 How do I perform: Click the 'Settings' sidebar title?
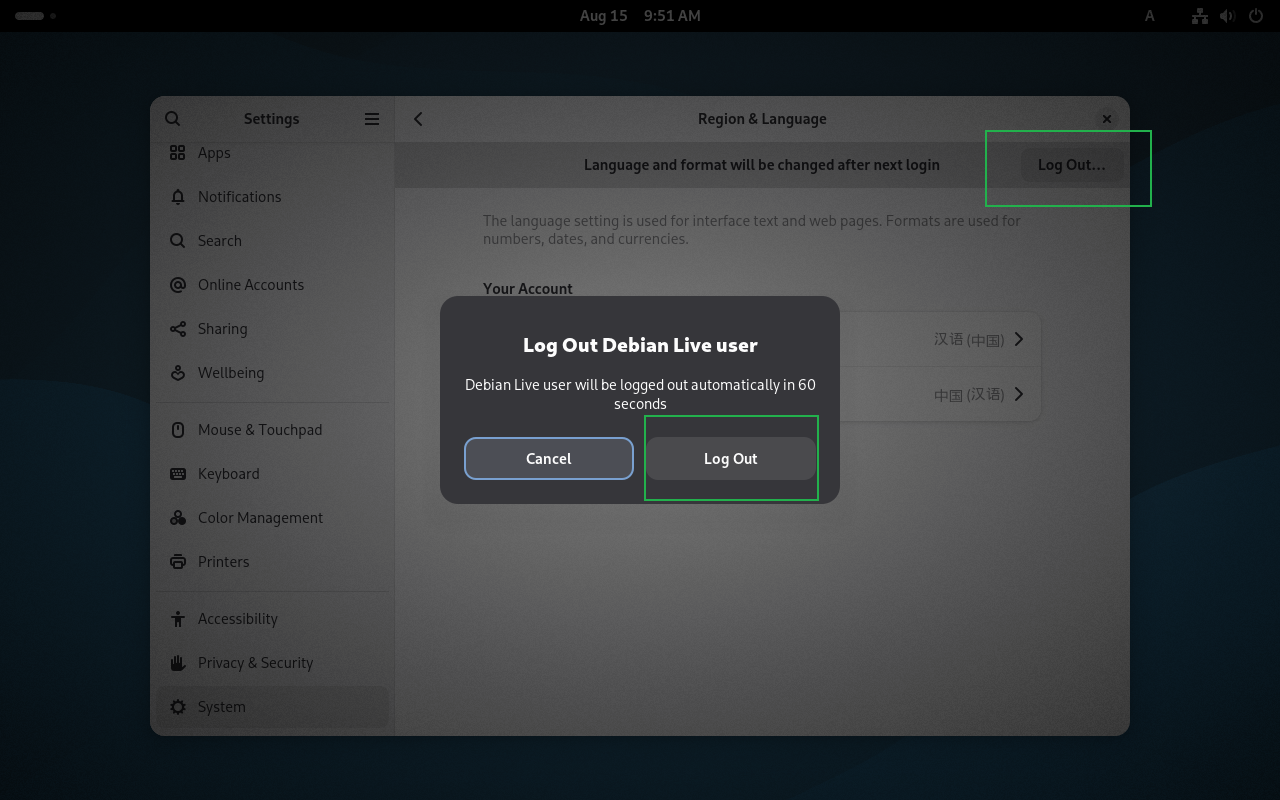point(272,119)
